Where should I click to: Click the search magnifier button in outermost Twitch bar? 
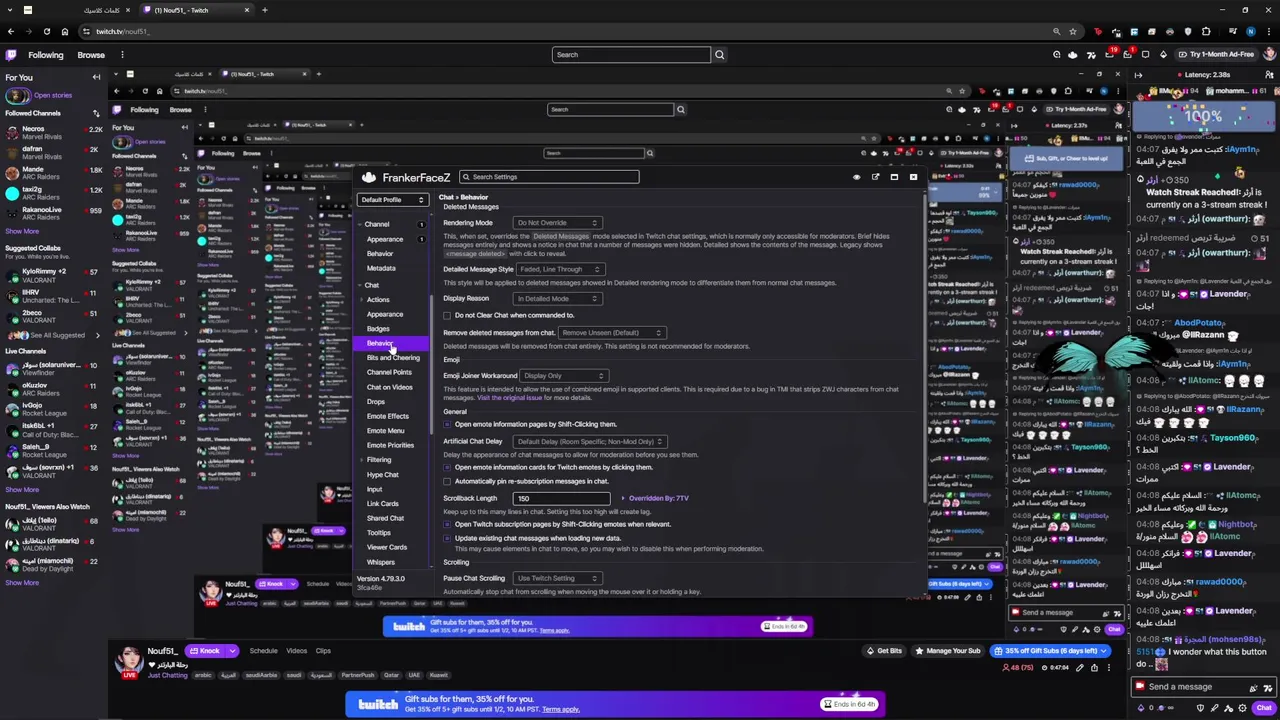tap(719, 55)
